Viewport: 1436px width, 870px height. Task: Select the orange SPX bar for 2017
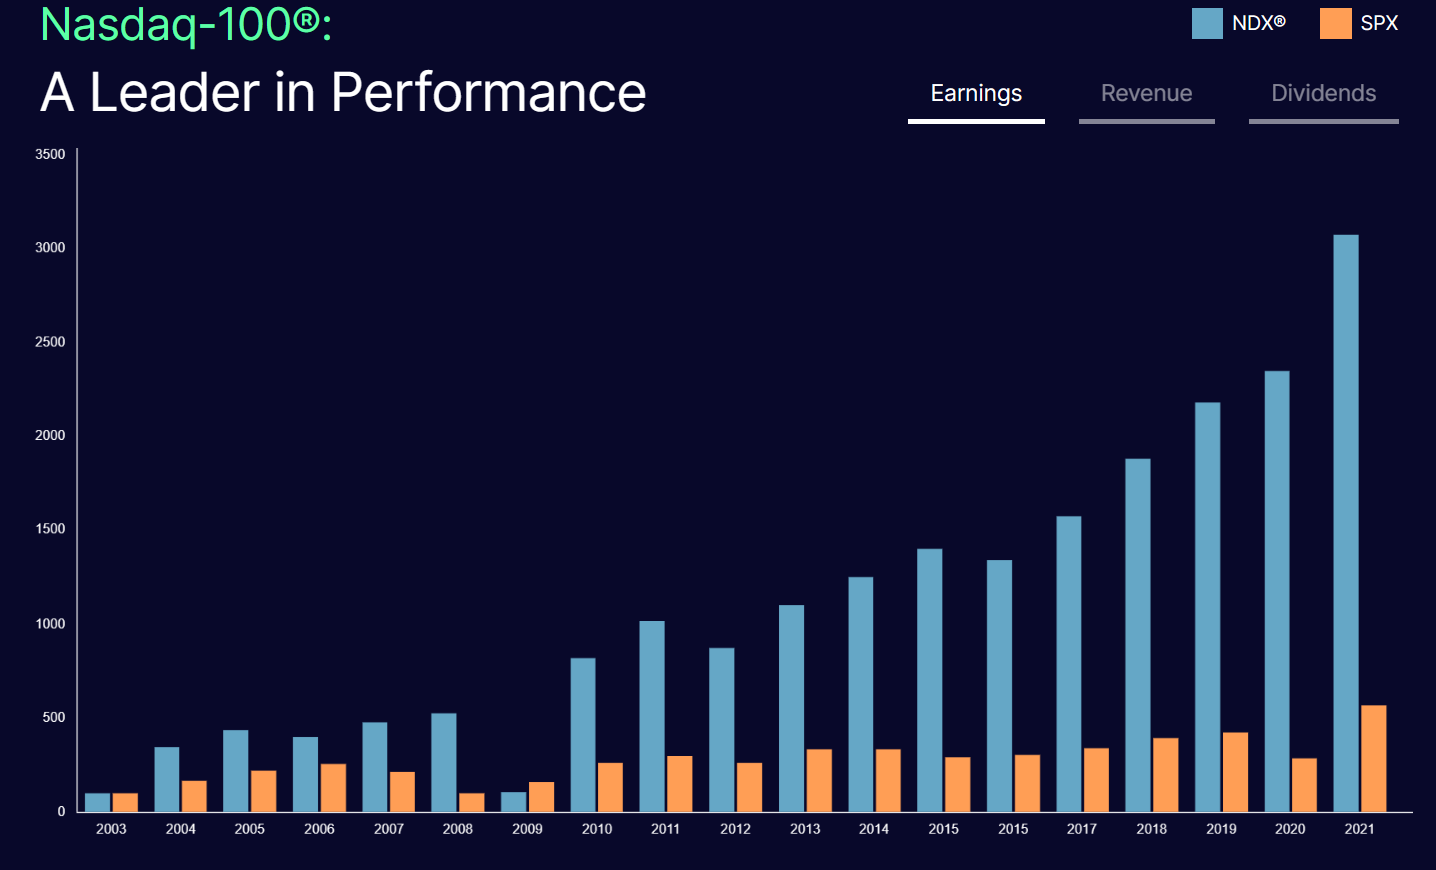[x=1096, y=780]
